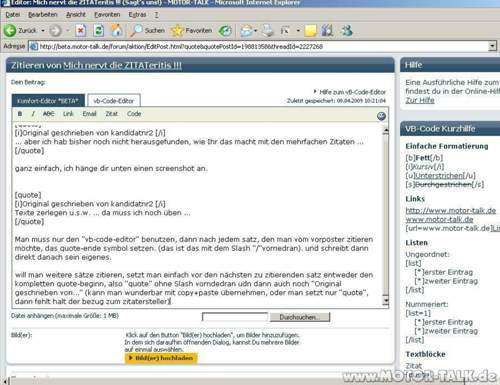Apply italic with the I button
Viewport: 500px width, 385px height.
(33, 114)
